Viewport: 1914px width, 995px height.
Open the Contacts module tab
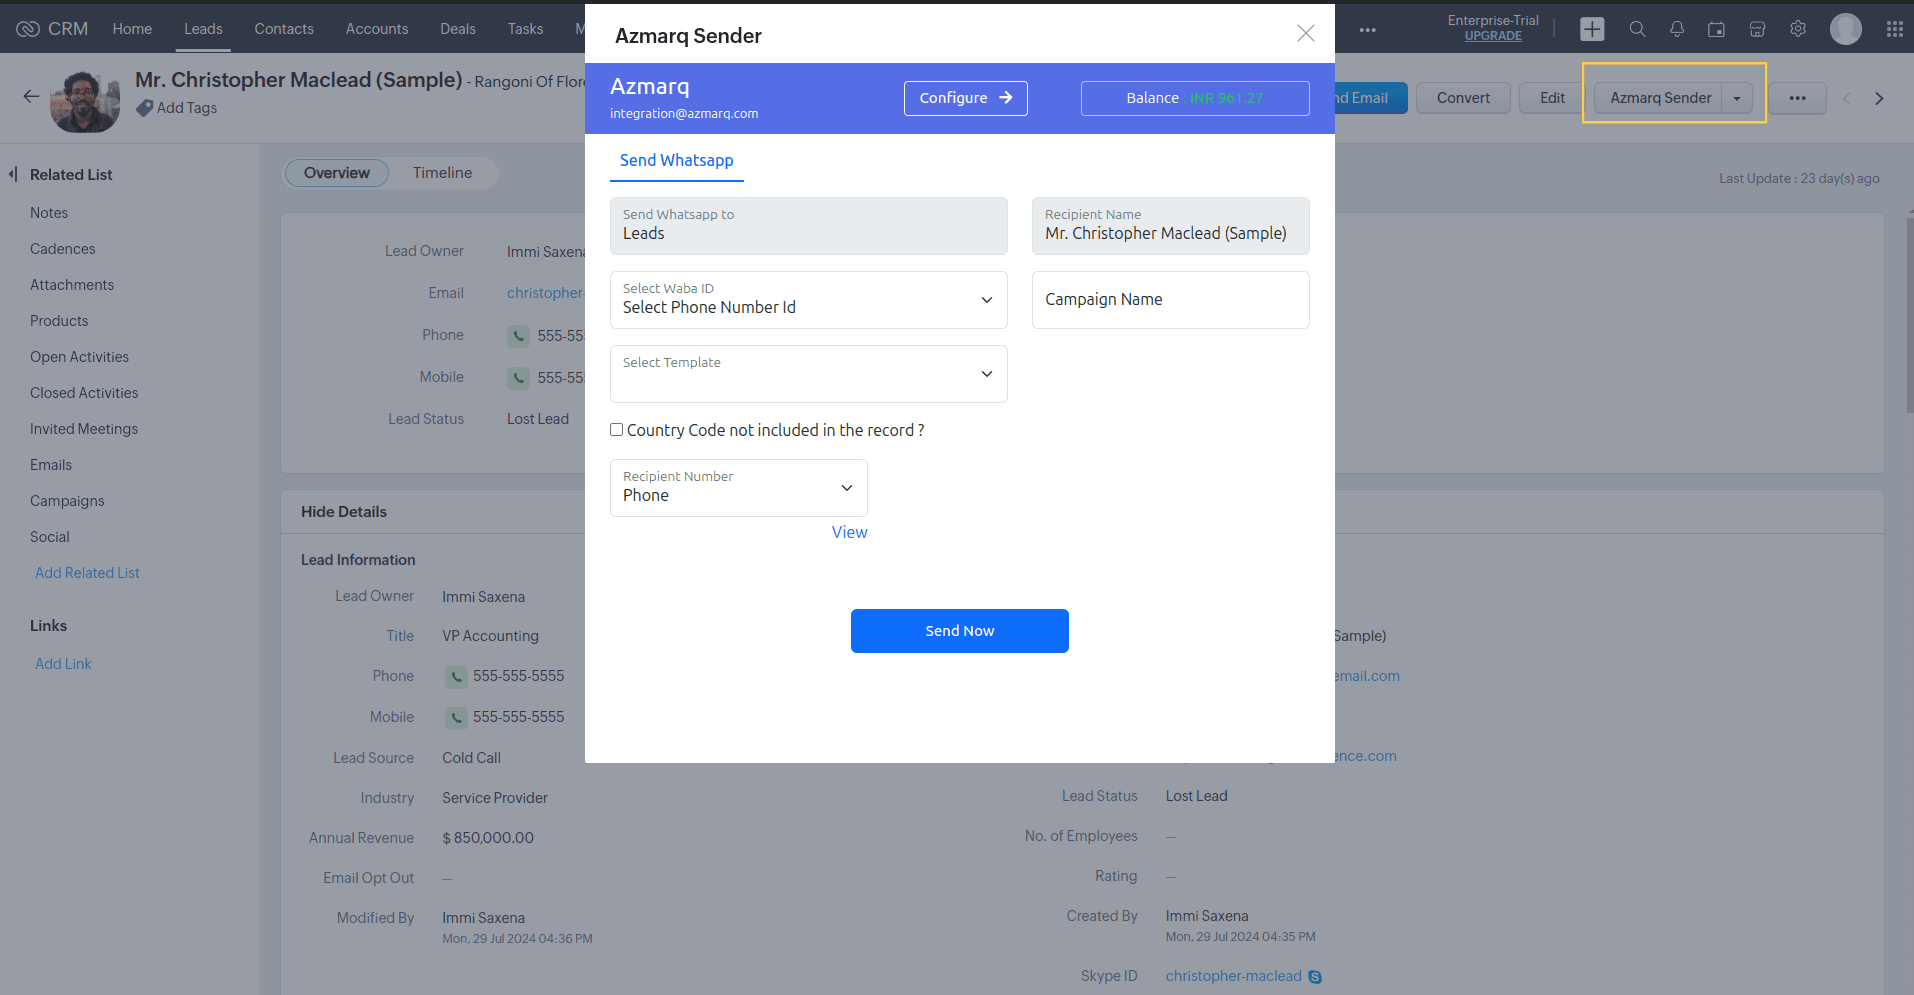pyautogui.click(x=284, y=29)
